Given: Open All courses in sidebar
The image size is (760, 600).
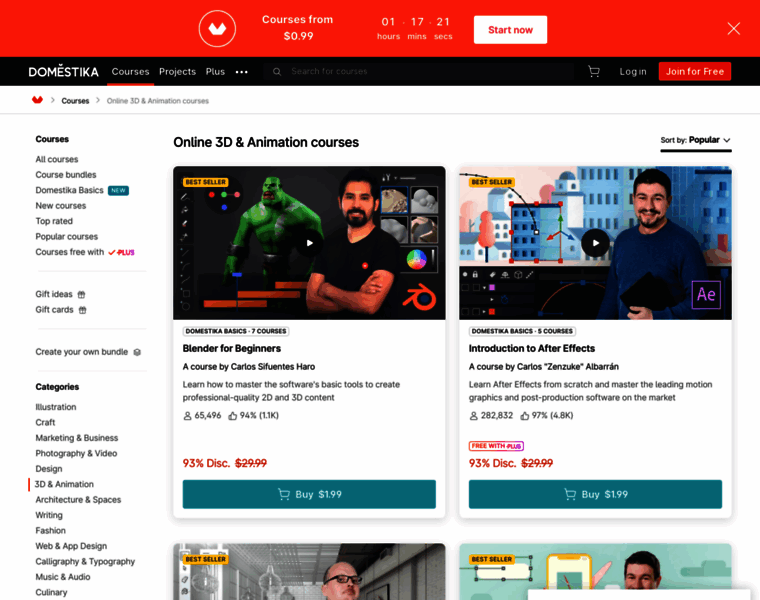Looking at the screenshot, I should (x=57, y=159).
